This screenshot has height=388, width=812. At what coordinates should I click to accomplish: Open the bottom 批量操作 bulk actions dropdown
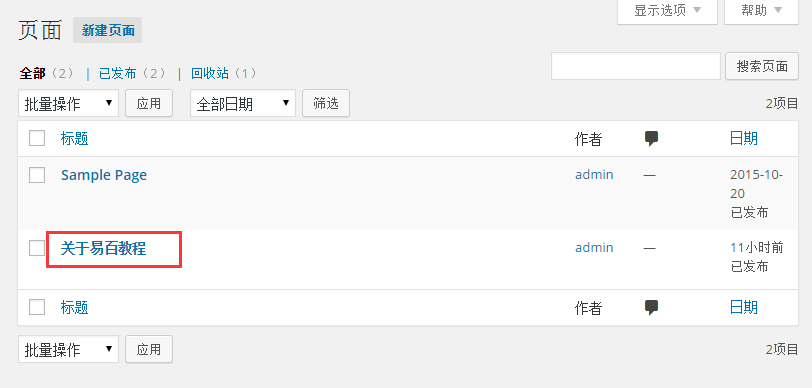pos(68,349)
